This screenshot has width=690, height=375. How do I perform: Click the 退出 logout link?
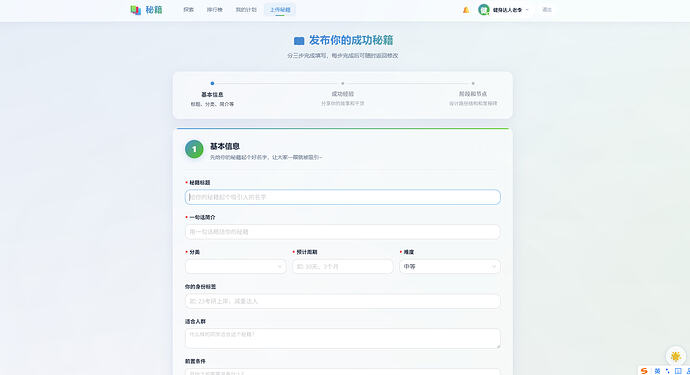(x=547, y=10)
